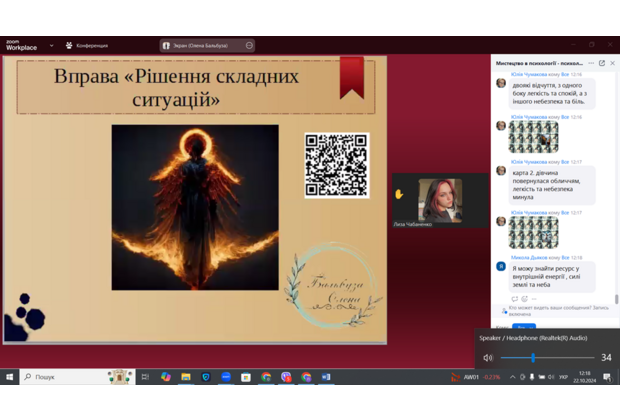Add emoji reaction to last chat message
Screen dimensions: 620x420
point(526,298)
